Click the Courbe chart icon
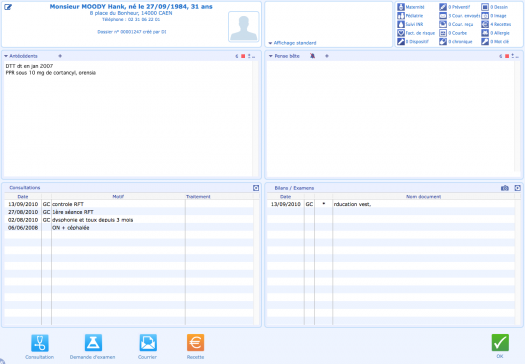Screen dimensions: 525x364 point(443,33)
